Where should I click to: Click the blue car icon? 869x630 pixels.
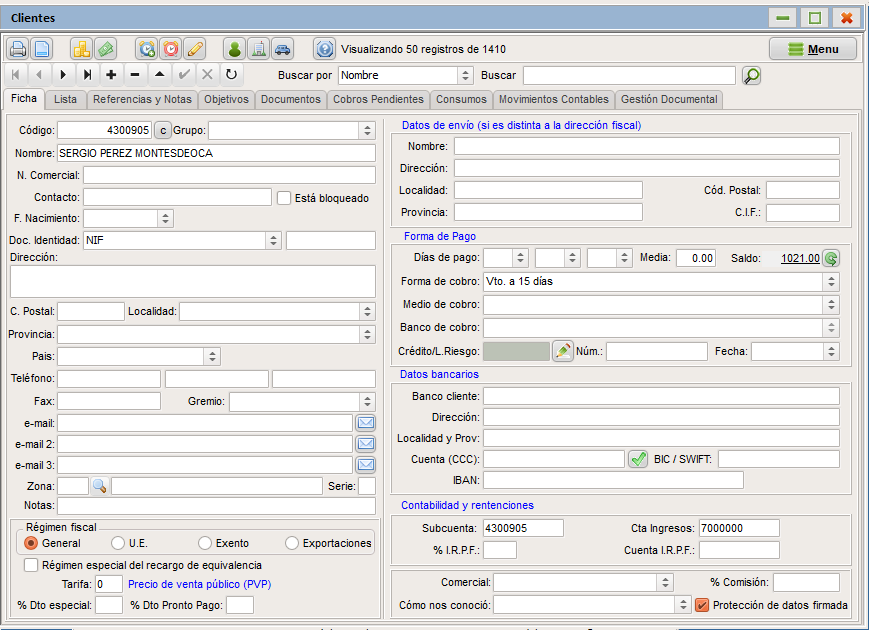pyautogui.click(x=282, y=49)
